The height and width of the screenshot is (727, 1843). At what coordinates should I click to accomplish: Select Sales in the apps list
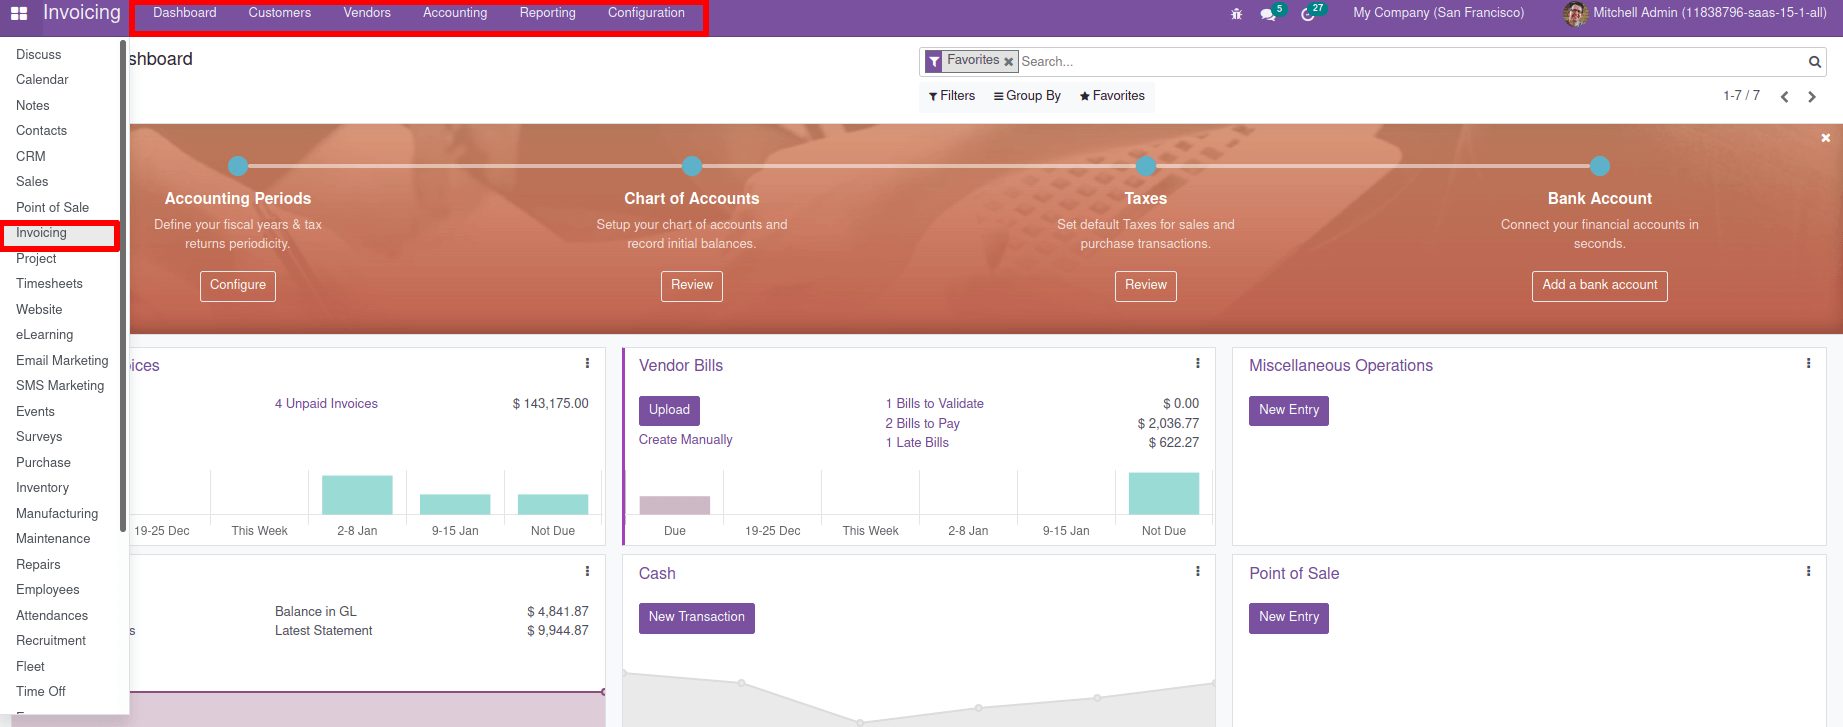[32, 182]
